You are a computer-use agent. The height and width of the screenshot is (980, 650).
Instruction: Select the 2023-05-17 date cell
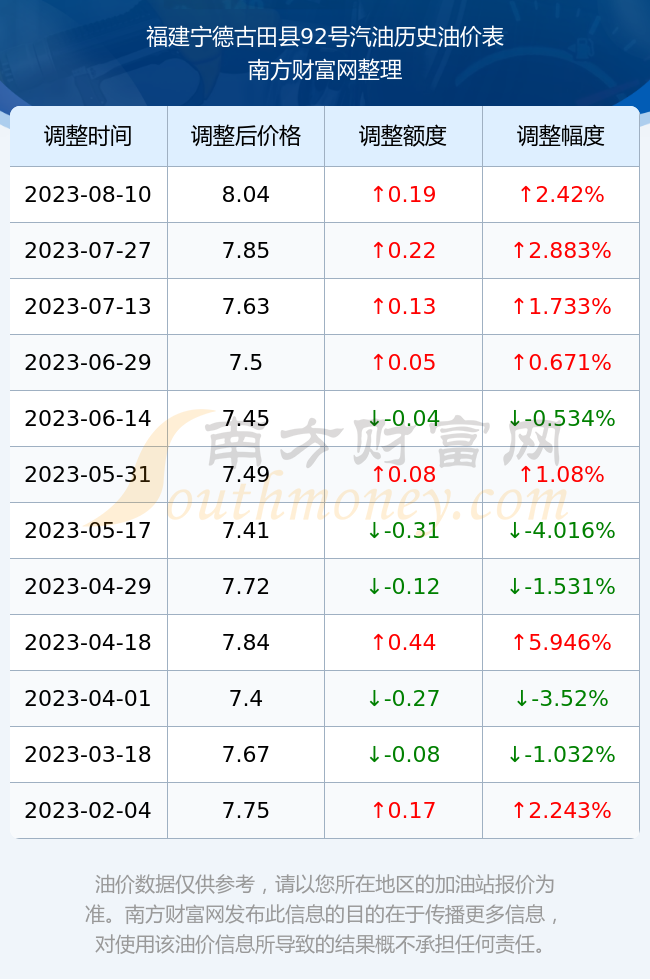tap(88, 531)
